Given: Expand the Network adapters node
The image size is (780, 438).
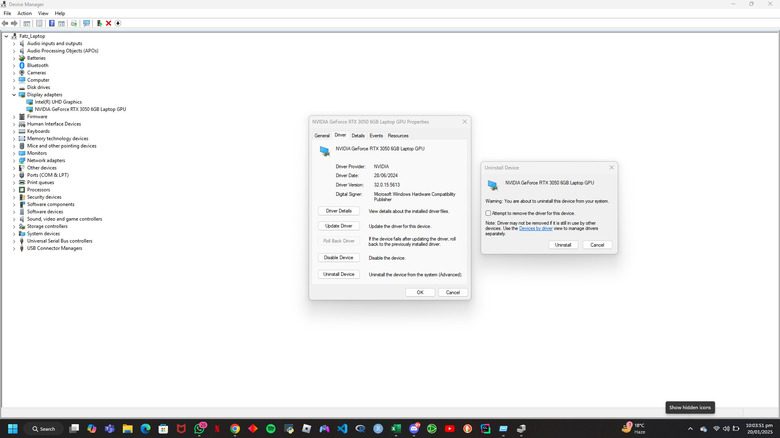Looking at the screenshot, I should click(x=14, y=160).
